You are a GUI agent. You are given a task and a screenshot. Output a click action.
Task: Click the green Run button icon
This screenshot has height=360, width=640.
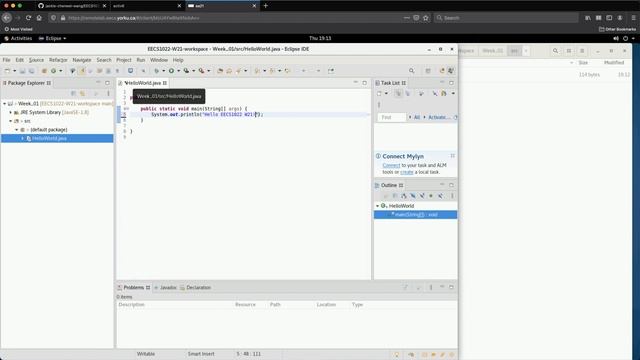[x=171, y=71]
